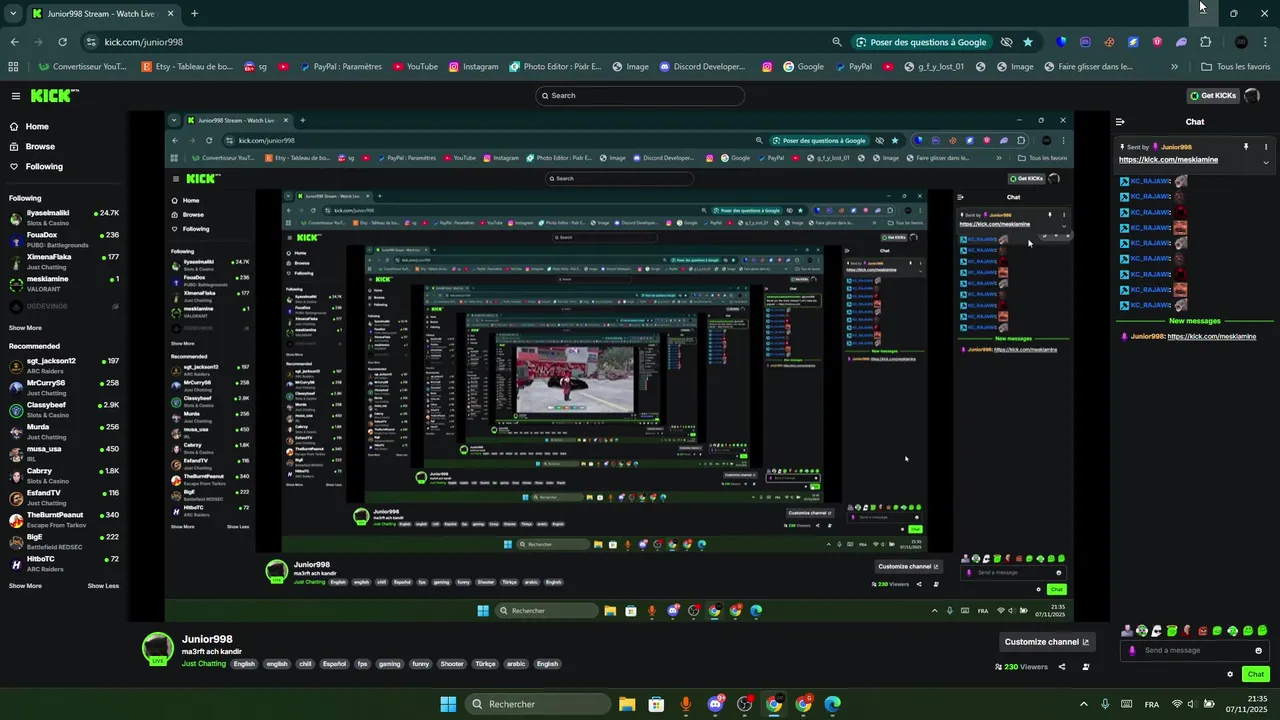
Task: Go to Home in sidebar
Action: click(x=37, y=127)
